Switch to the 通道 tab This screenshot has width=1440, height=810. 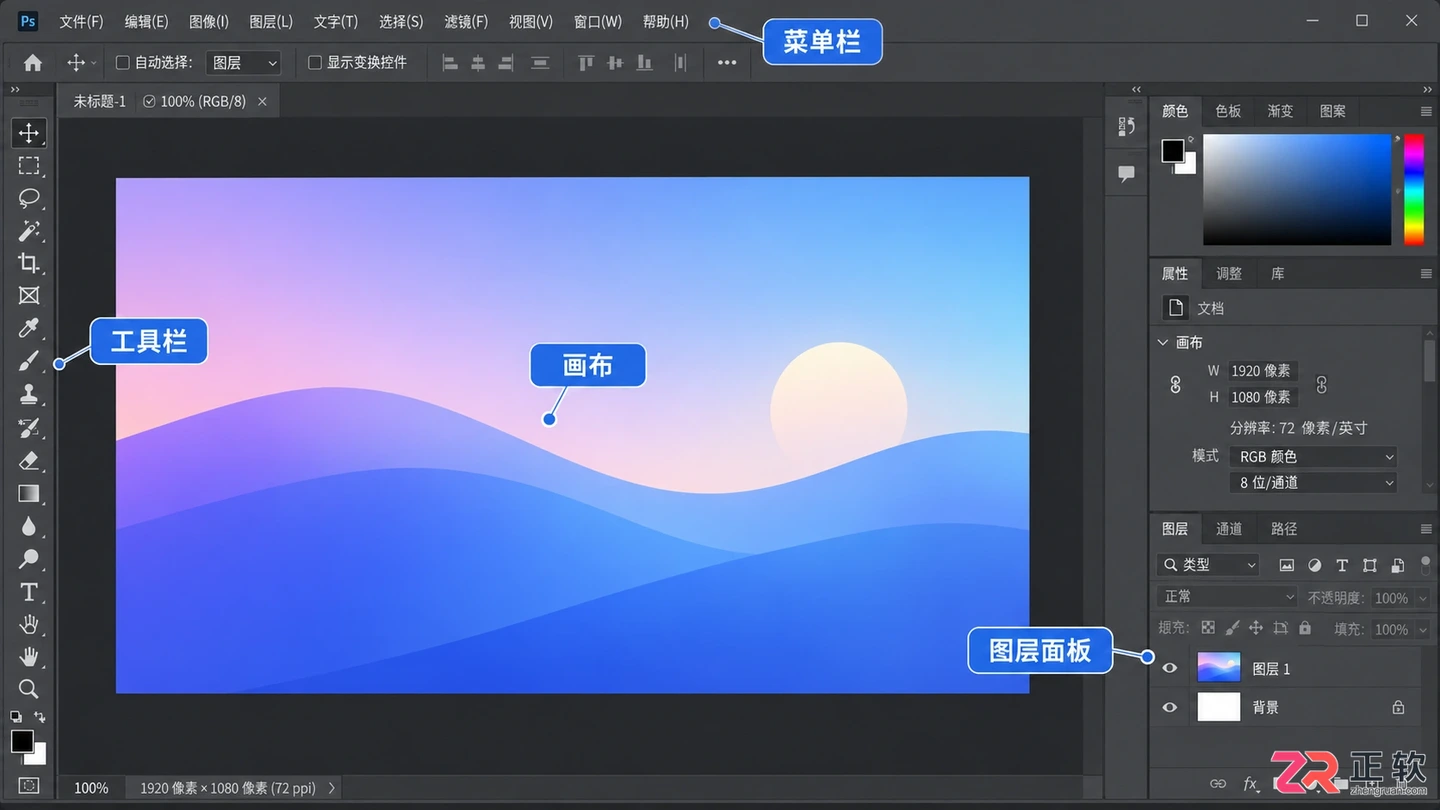click(x=1229, y=529)
